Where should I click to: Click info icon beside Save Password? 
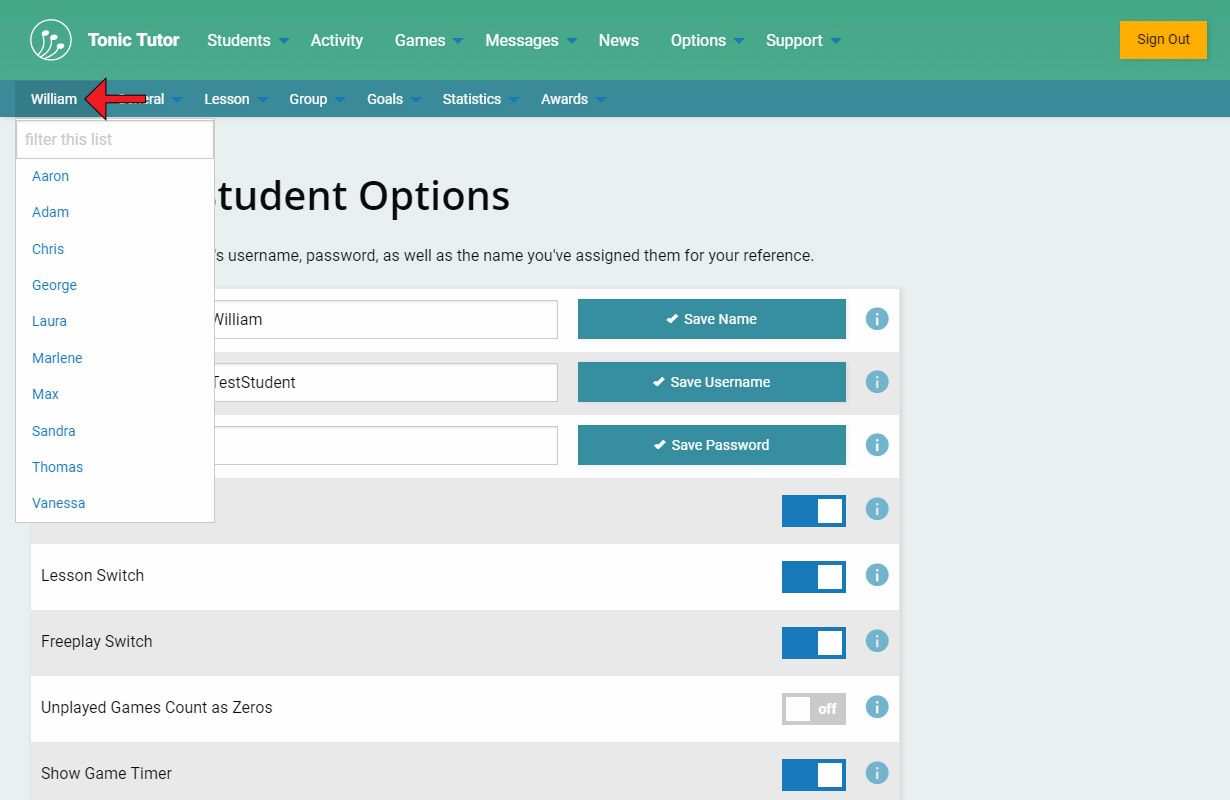tap(877, 445)
